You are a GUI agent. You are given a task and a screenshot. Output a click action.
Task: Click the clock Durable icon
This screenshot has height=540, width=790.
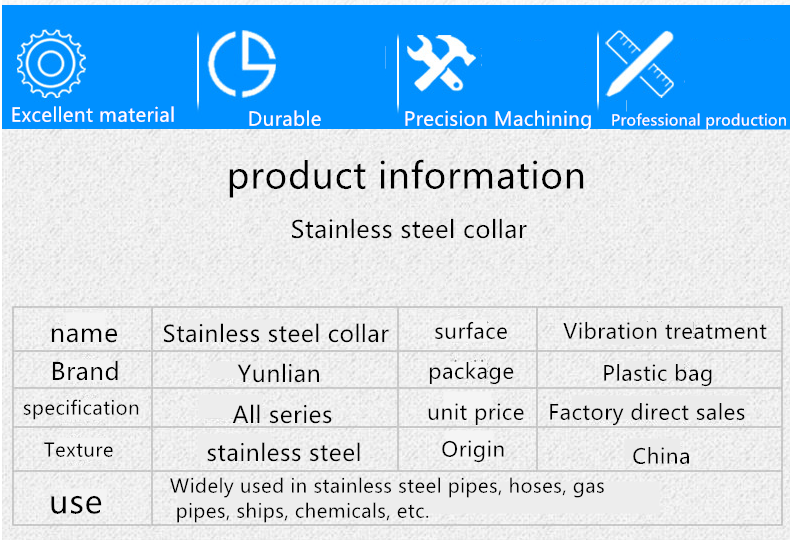click(242, 63)
